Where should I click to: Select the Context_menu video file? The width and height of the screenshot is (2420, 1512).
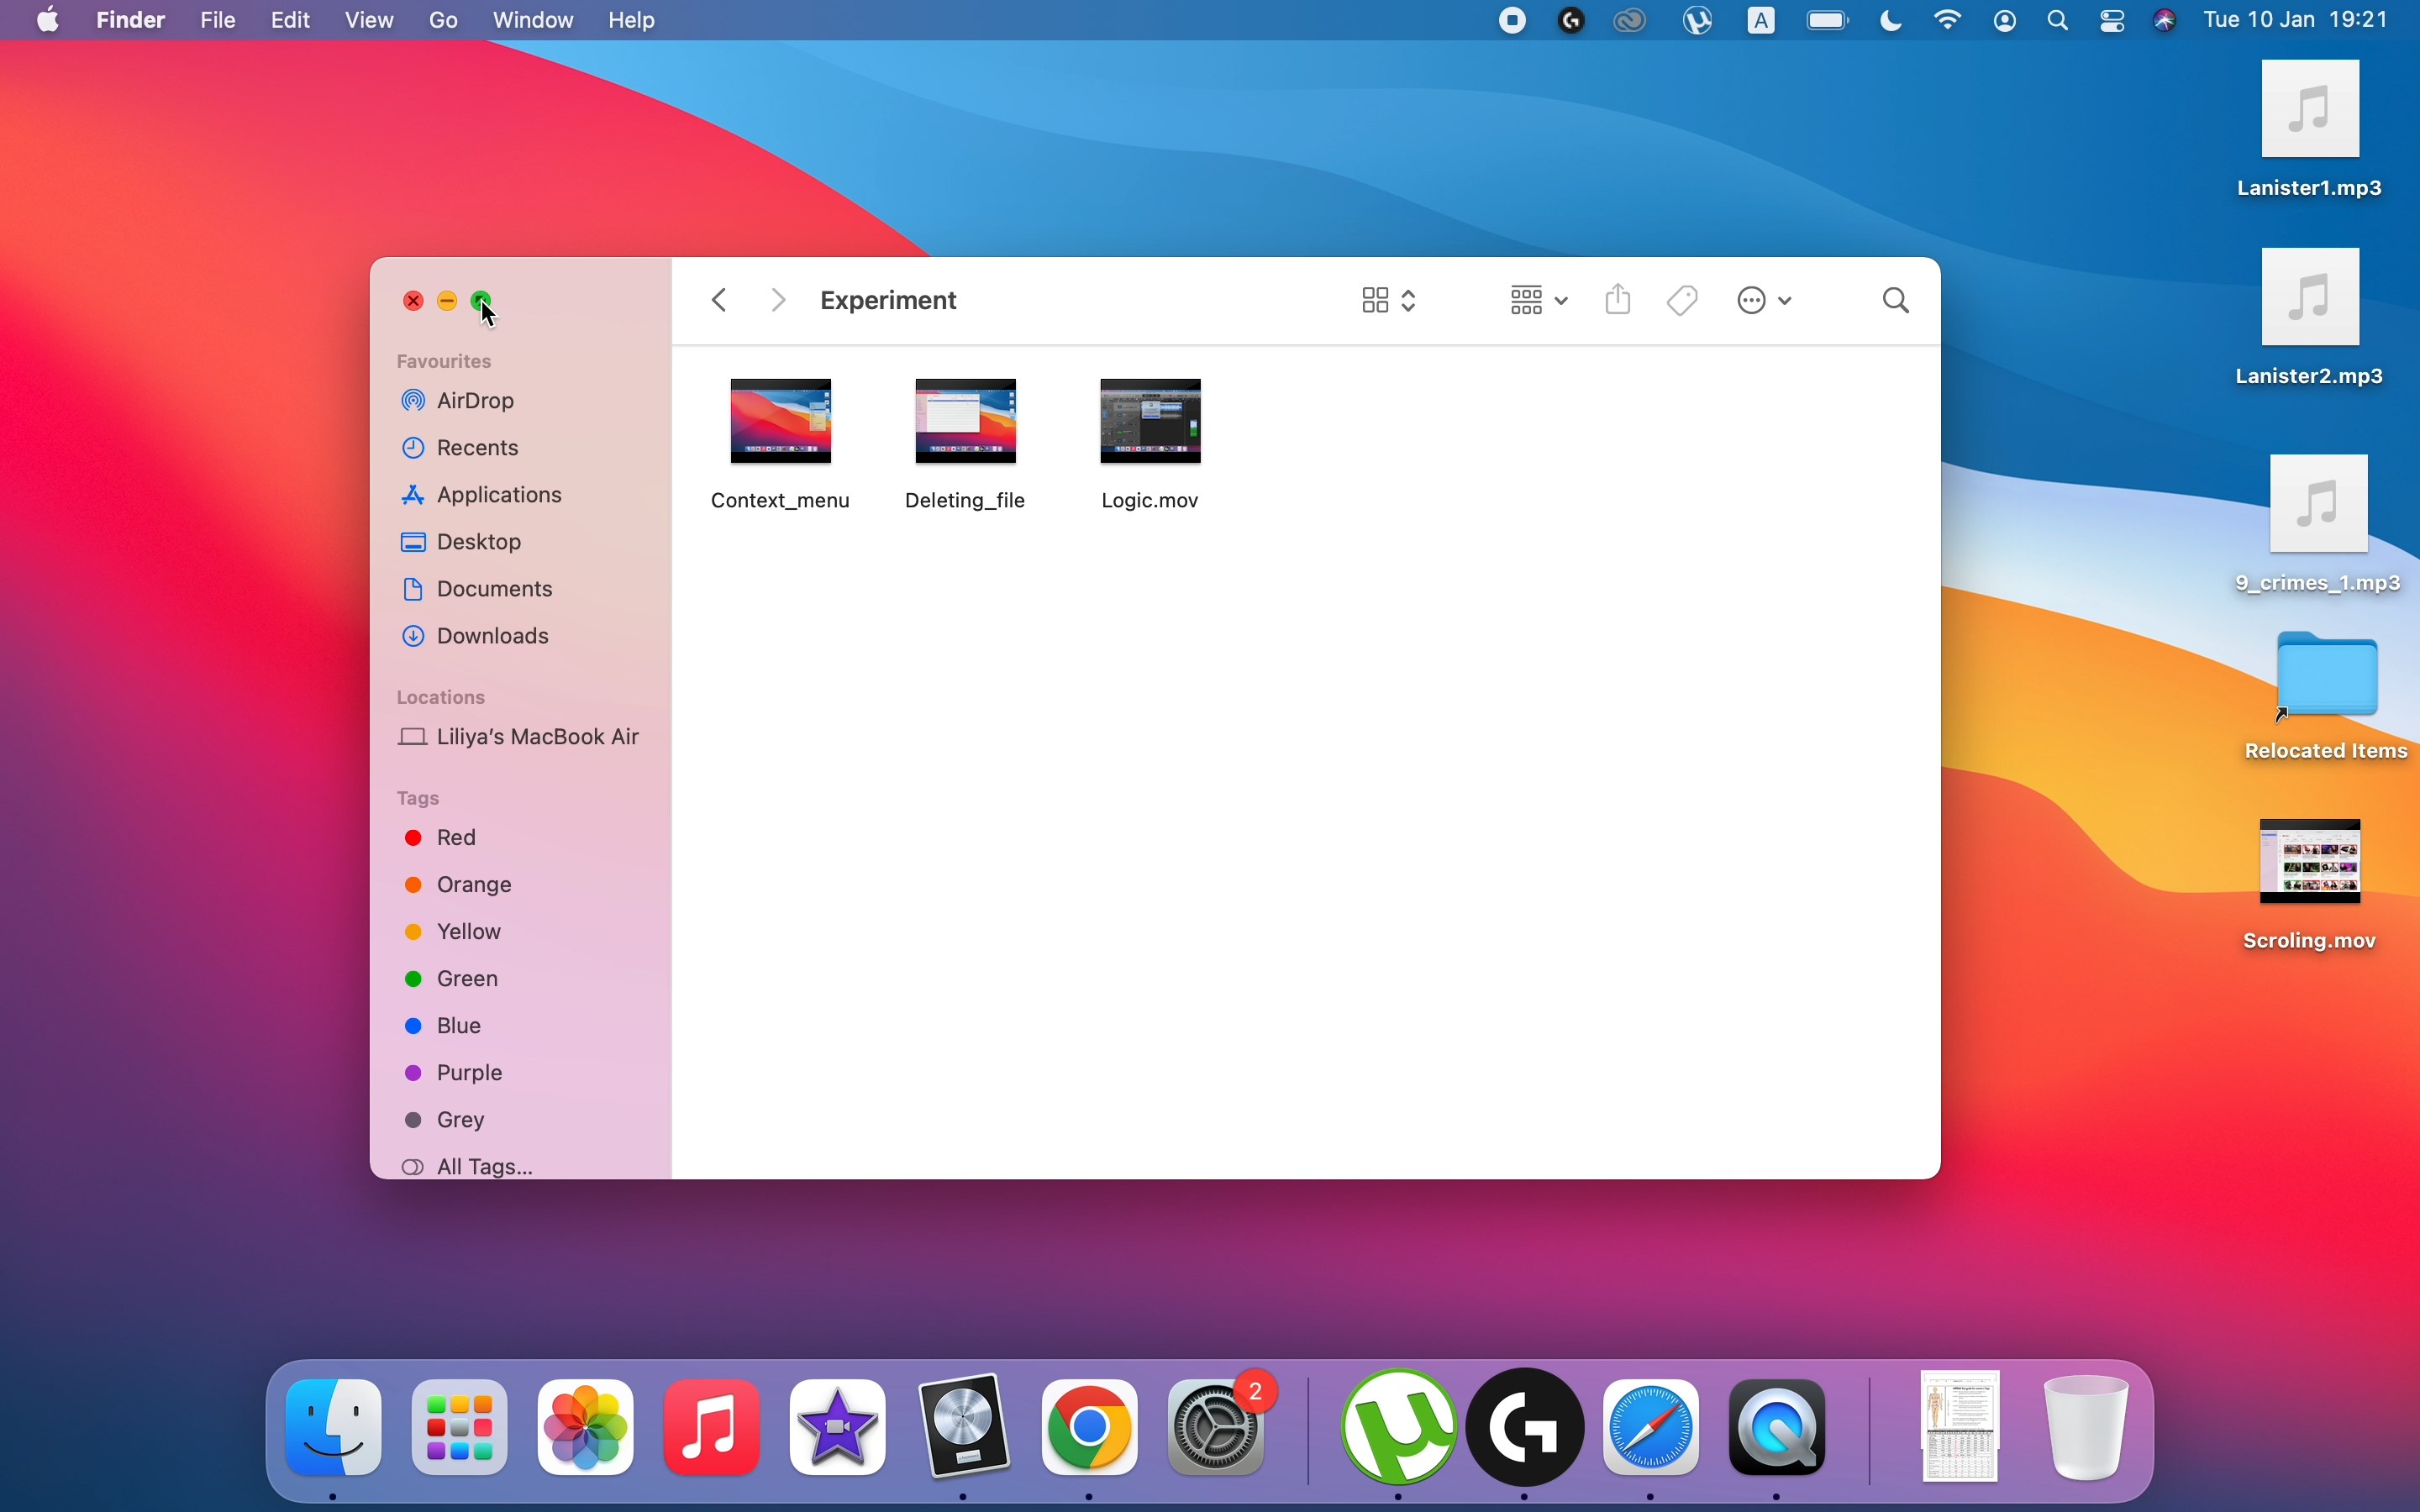(x=780, y=445)
